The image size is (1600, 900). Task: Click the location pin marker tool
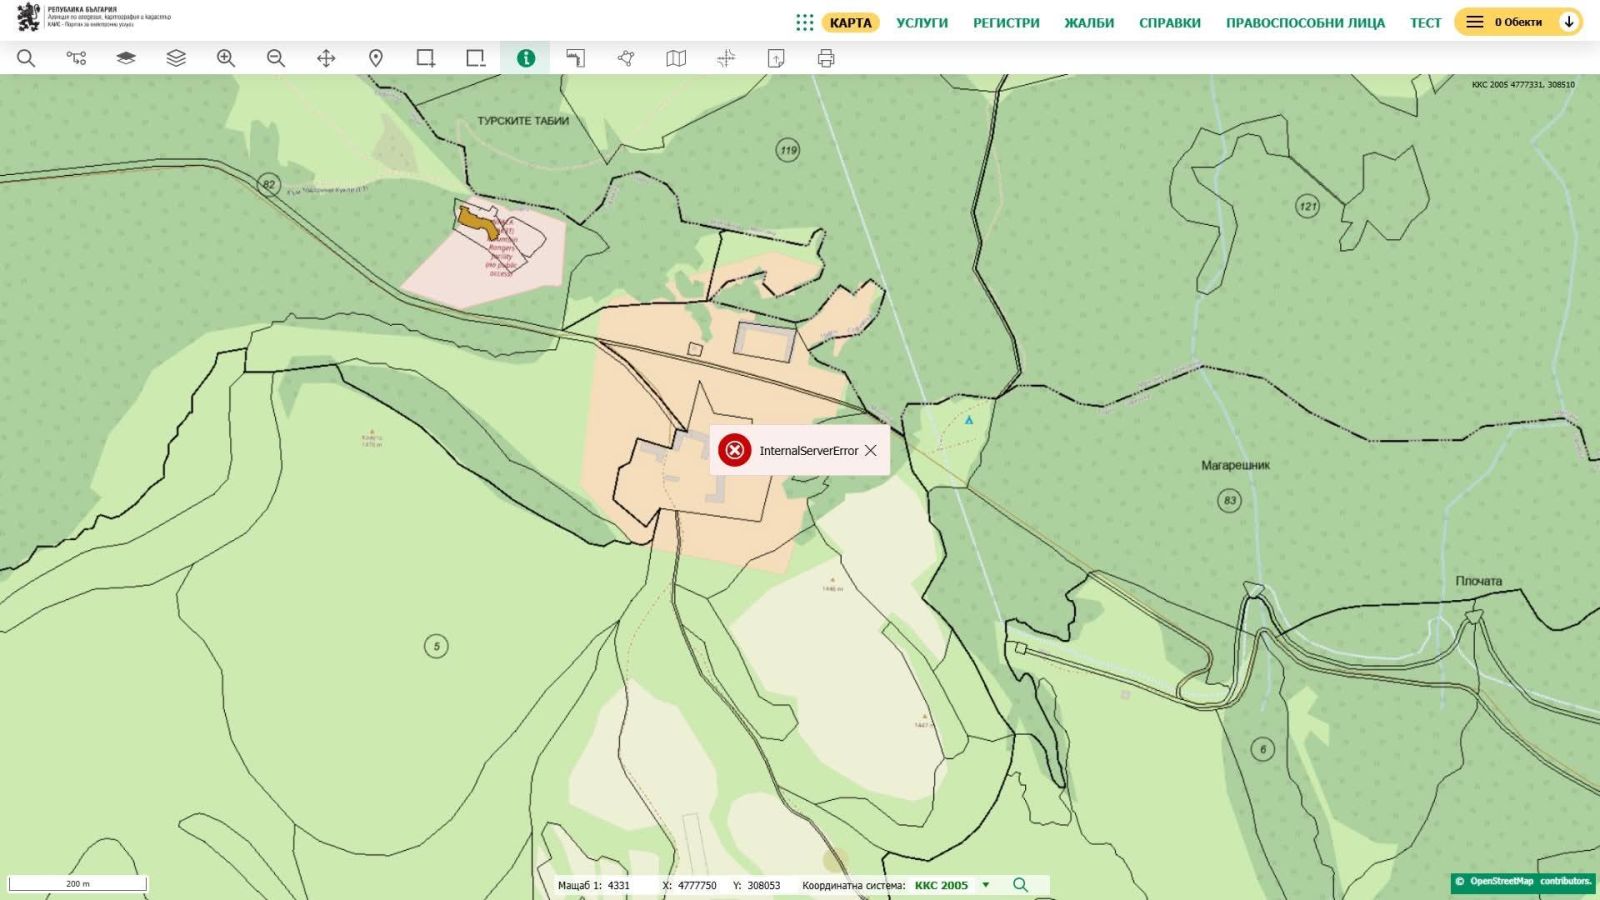point(376,58)
